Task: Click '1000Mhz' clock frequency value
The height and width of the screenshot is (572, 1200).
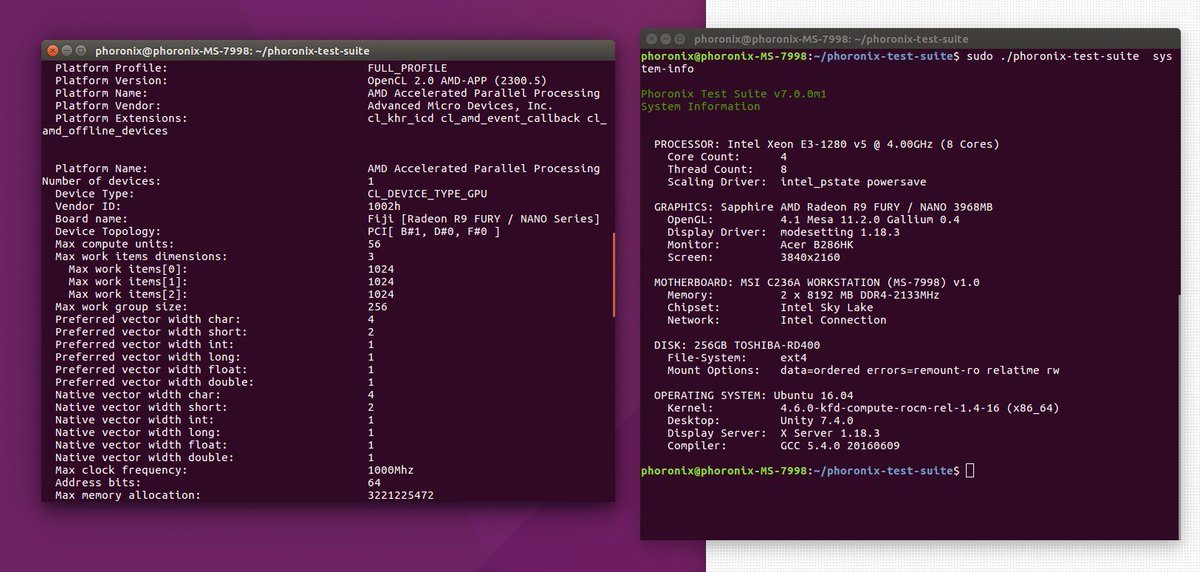Action: 391,470
